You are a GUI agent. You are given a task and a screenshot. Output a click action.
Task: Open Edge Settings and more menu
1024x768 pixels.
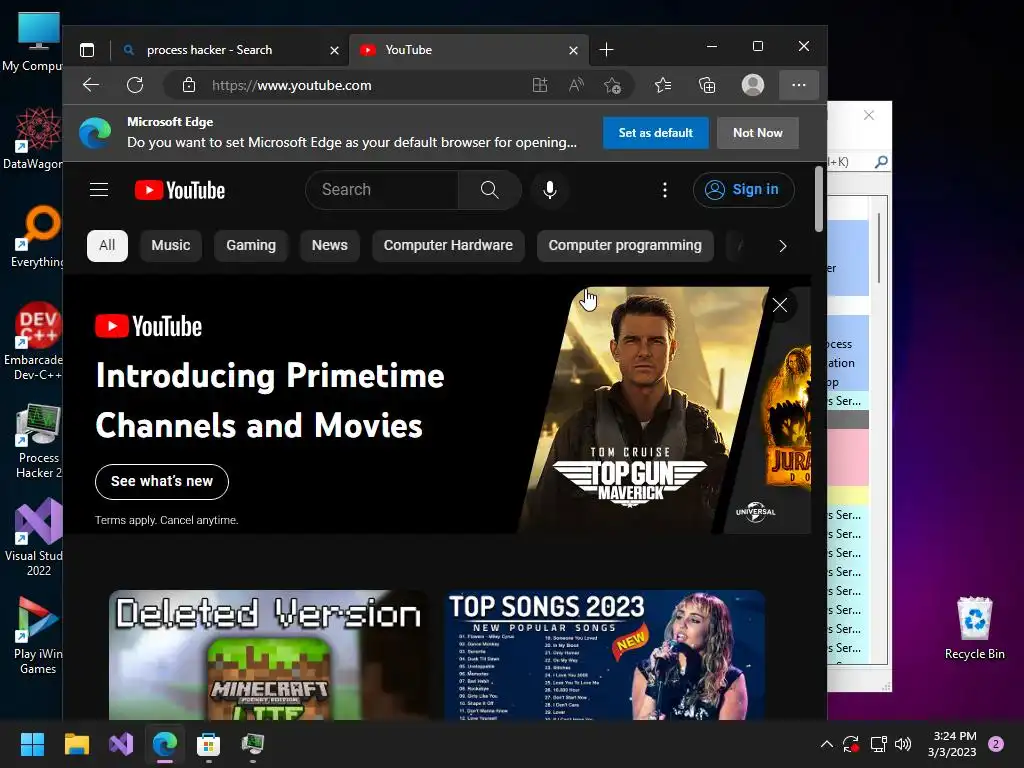[799, 85]
